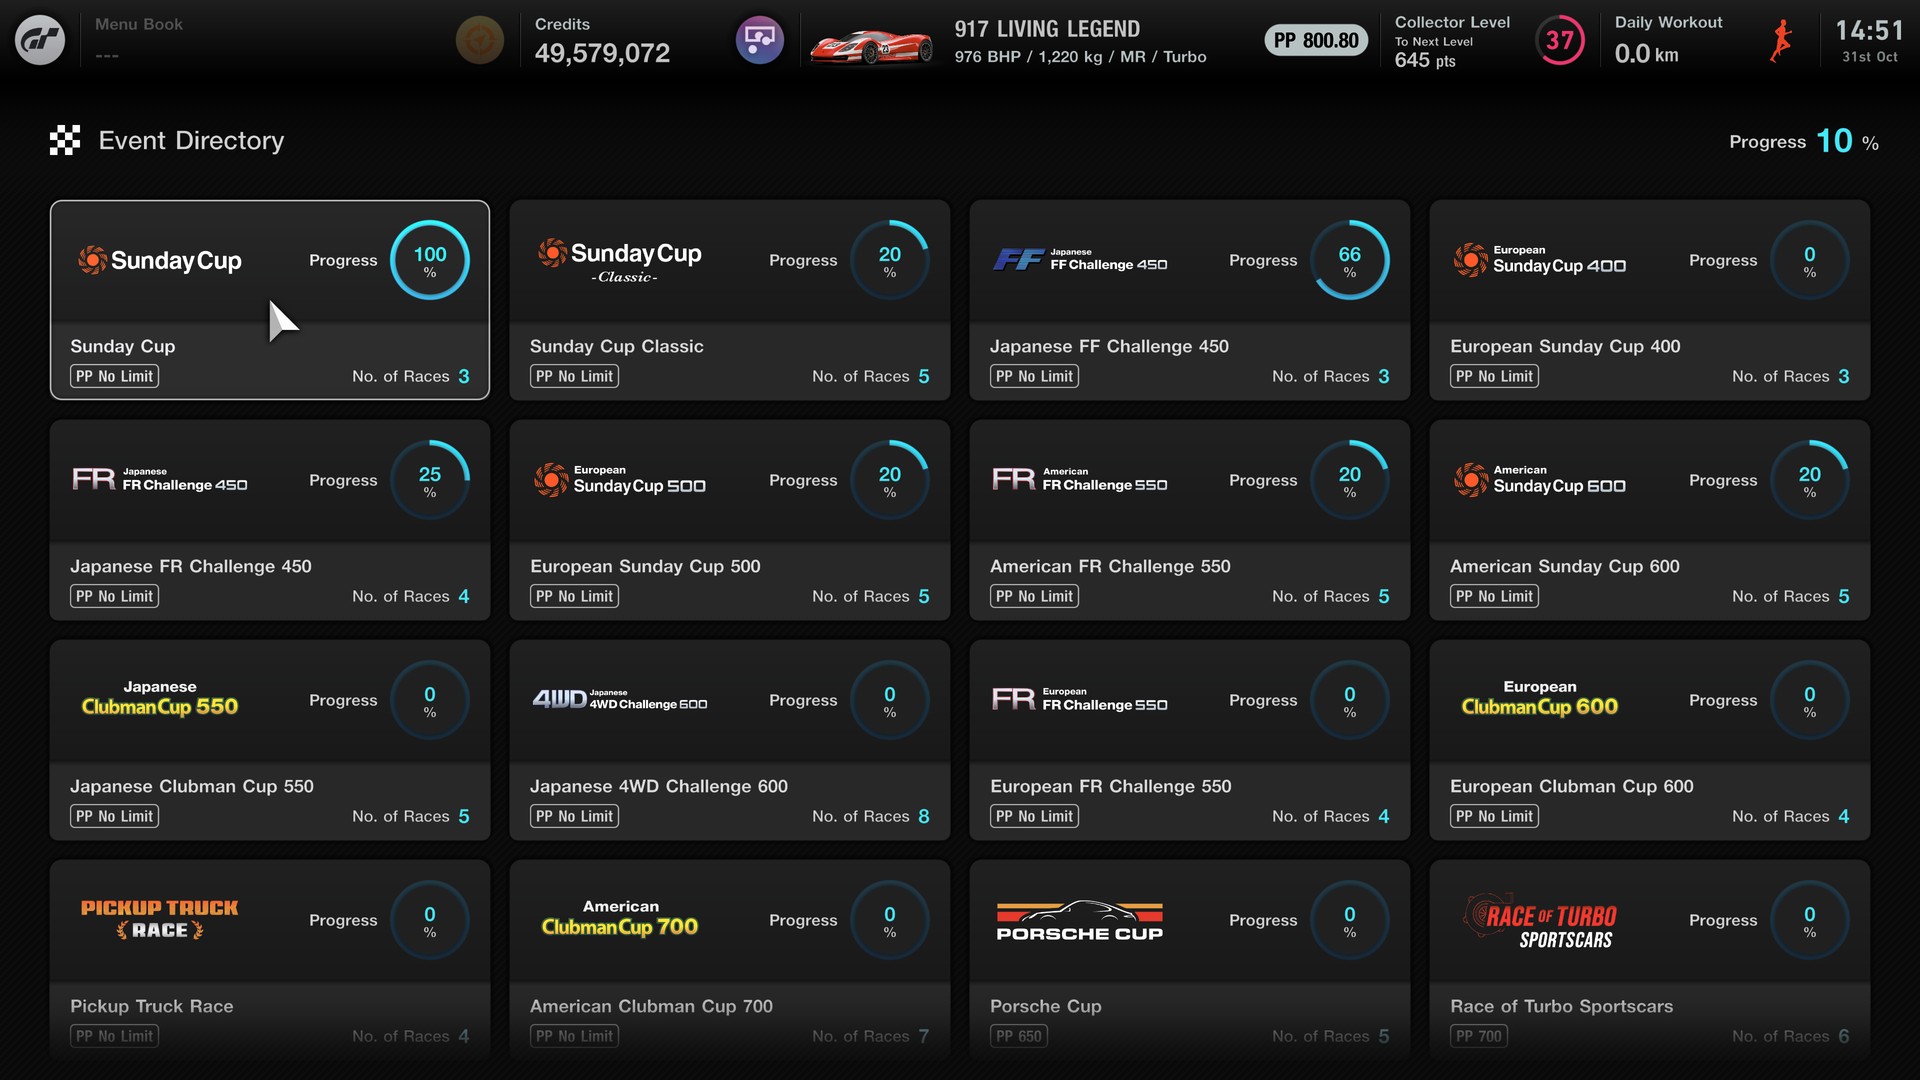Click the Daily Workout runner icon
Screen dimensions: 1920x1080
click(1780, 41)
